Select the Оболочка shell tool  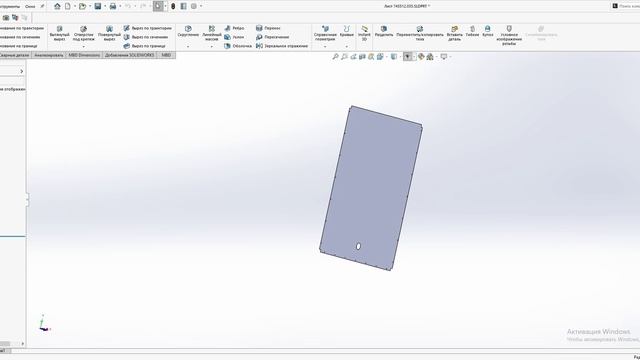(238, 46)
